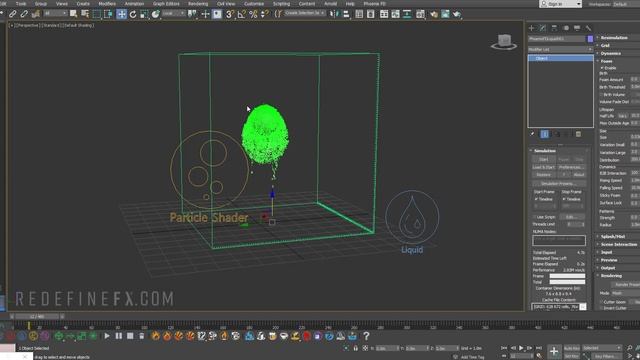Toggle the Invert Cutter checkbox

tap(602, 308)
